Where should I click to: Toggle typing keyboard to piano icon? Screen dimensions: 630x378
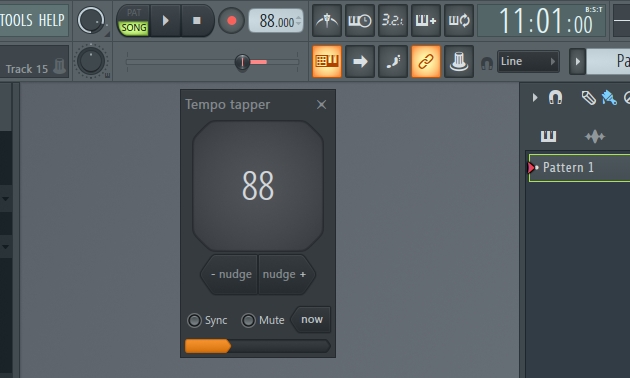pyautogui.click(x=327, y=61)
